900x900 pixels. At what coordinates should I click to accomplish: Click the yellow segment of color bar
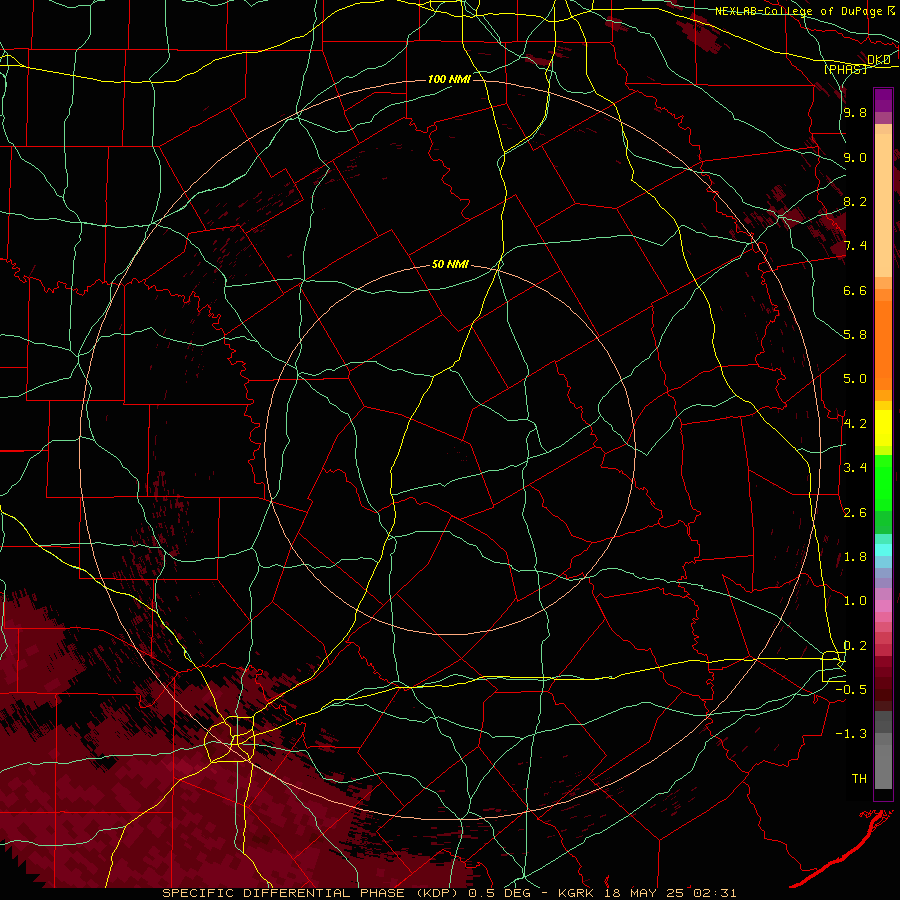pyautogui.click(x=883, y=428)
